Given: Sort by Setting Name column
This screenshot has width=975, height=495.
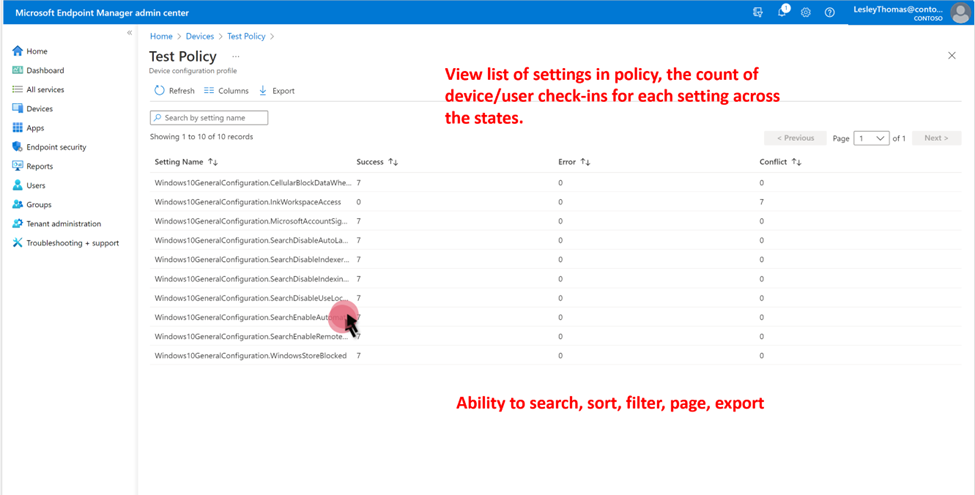Looking at the screenshot, I should (186, 162).
